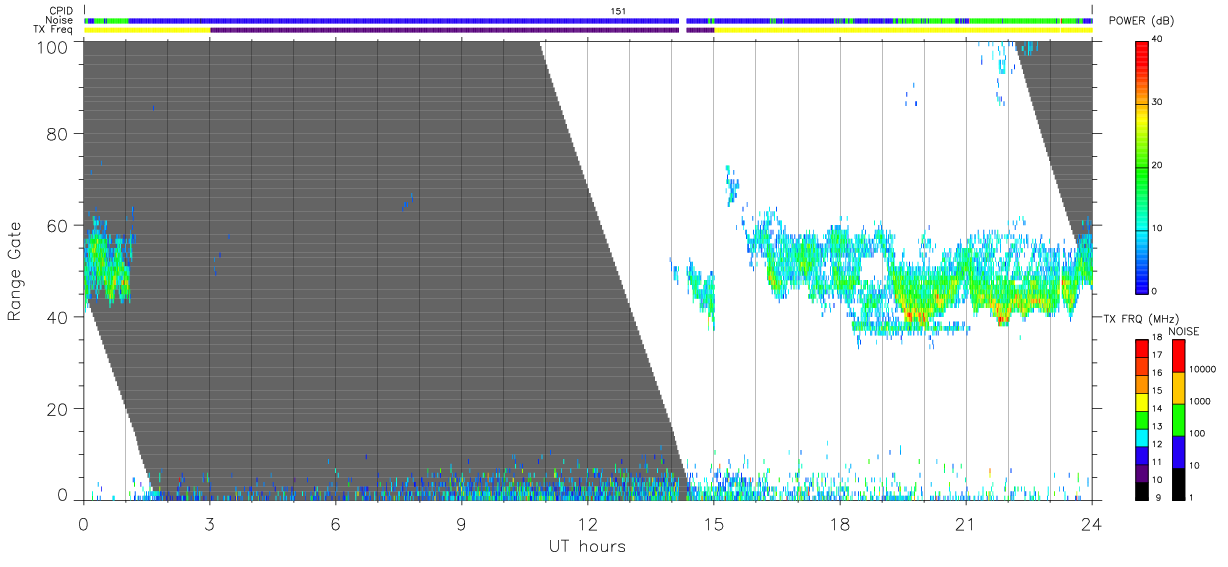
Task: Click Range Gate tick label "80"
Action: (x=57, y=134)
